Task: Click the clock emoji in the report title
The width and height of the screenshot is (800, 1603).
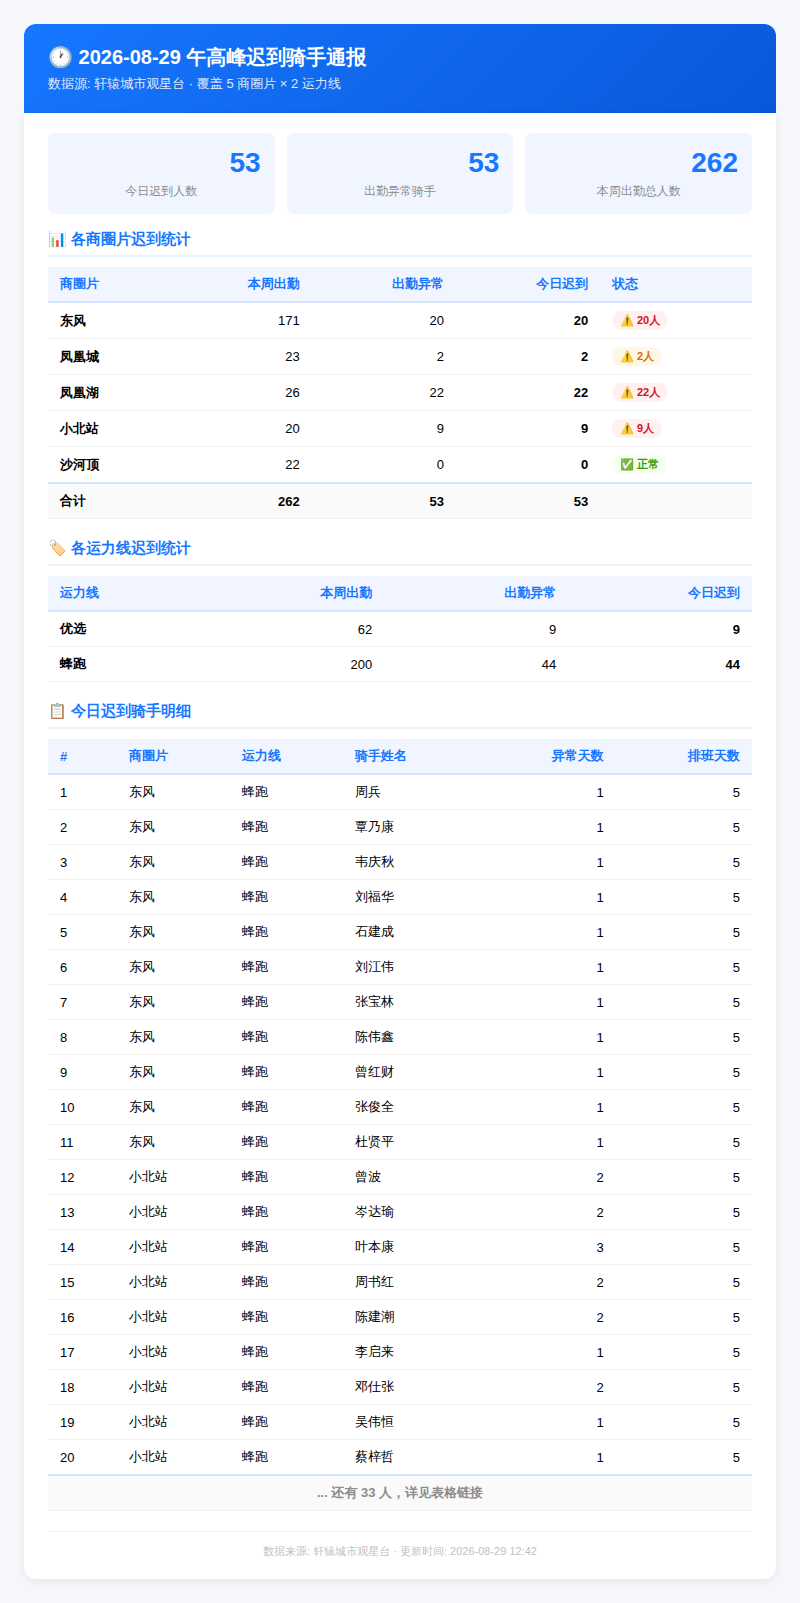Action: [60, 57]
